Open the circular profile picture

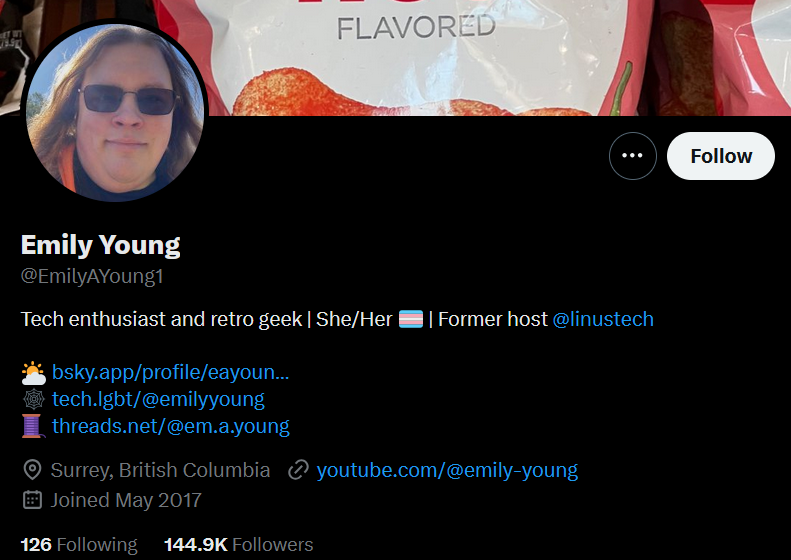coord(115,110)
